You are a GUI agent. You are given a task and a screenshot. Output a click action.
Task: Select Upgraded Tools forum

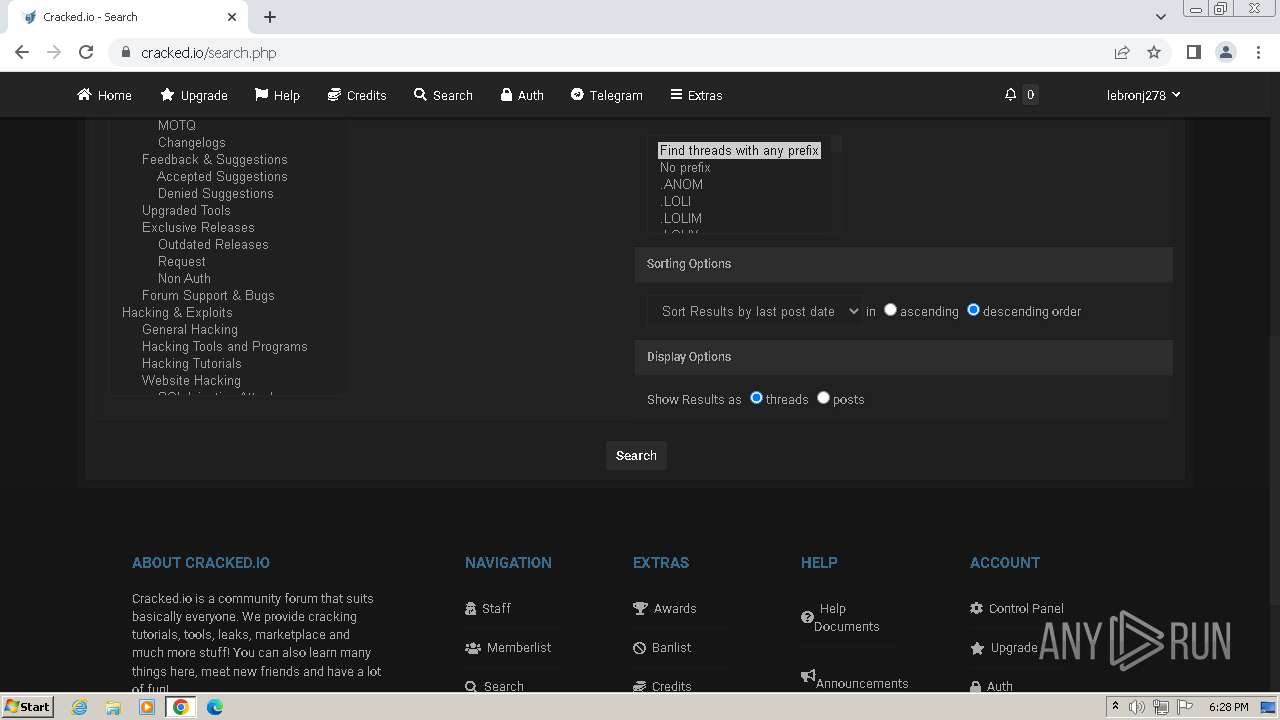186,210
